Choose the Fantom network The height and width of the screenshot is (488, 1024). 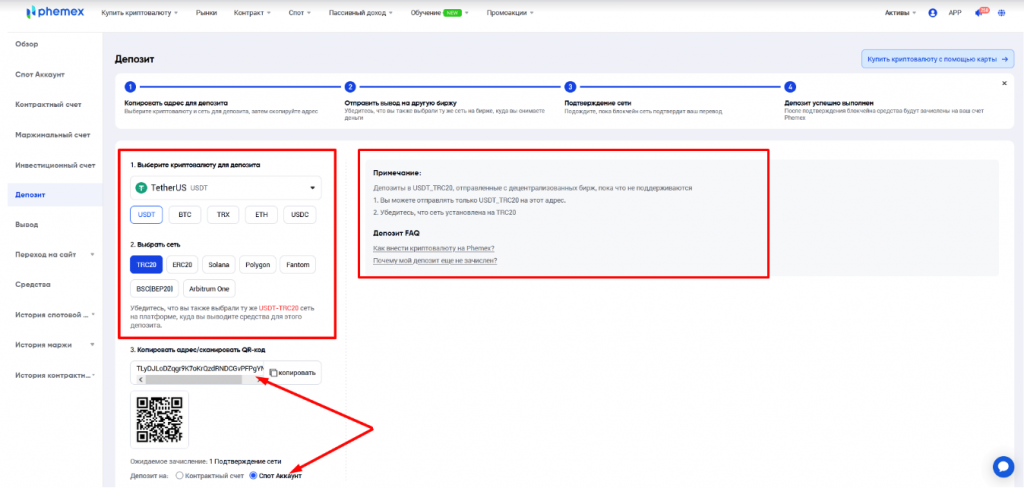click(x=298, y=265)
